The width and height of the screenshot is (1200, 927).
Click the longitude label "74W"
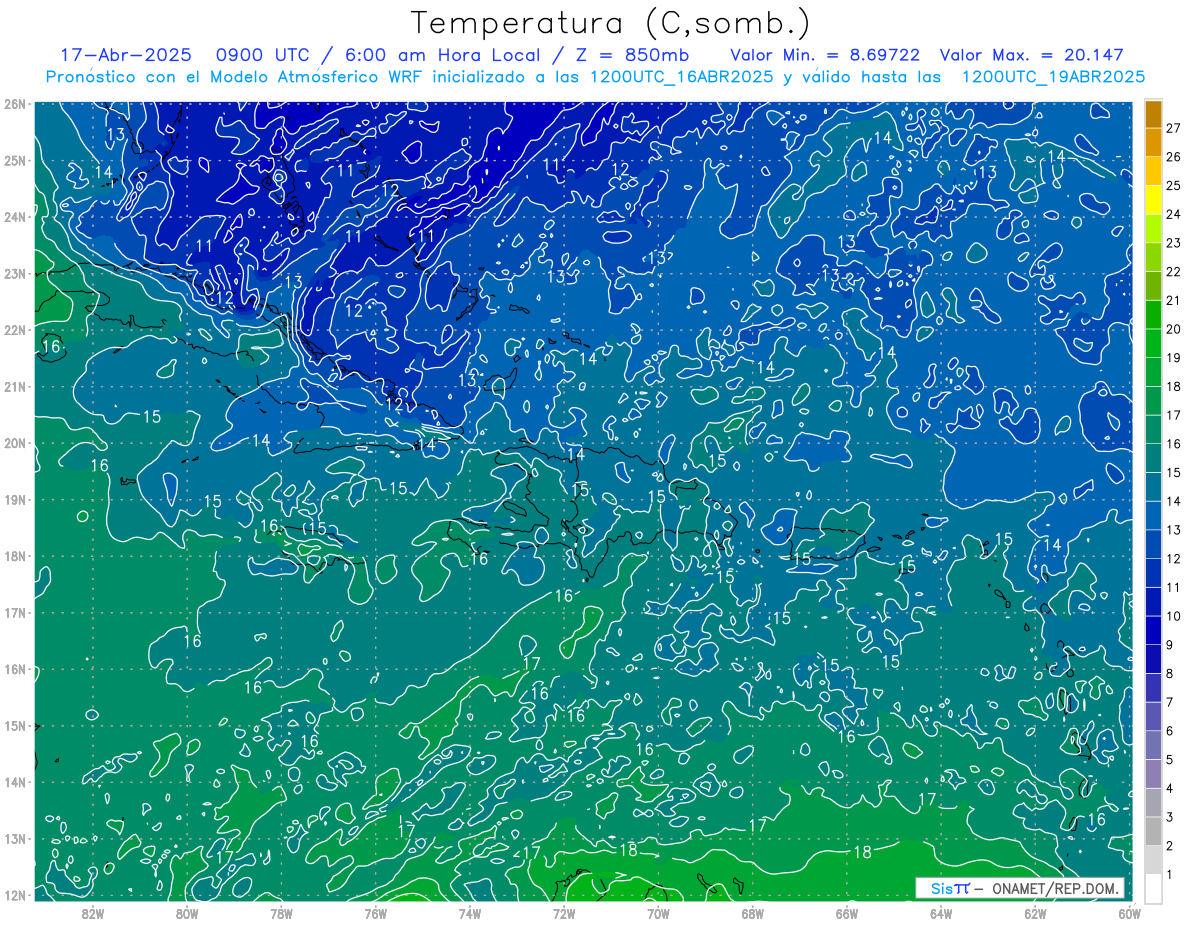470,912
